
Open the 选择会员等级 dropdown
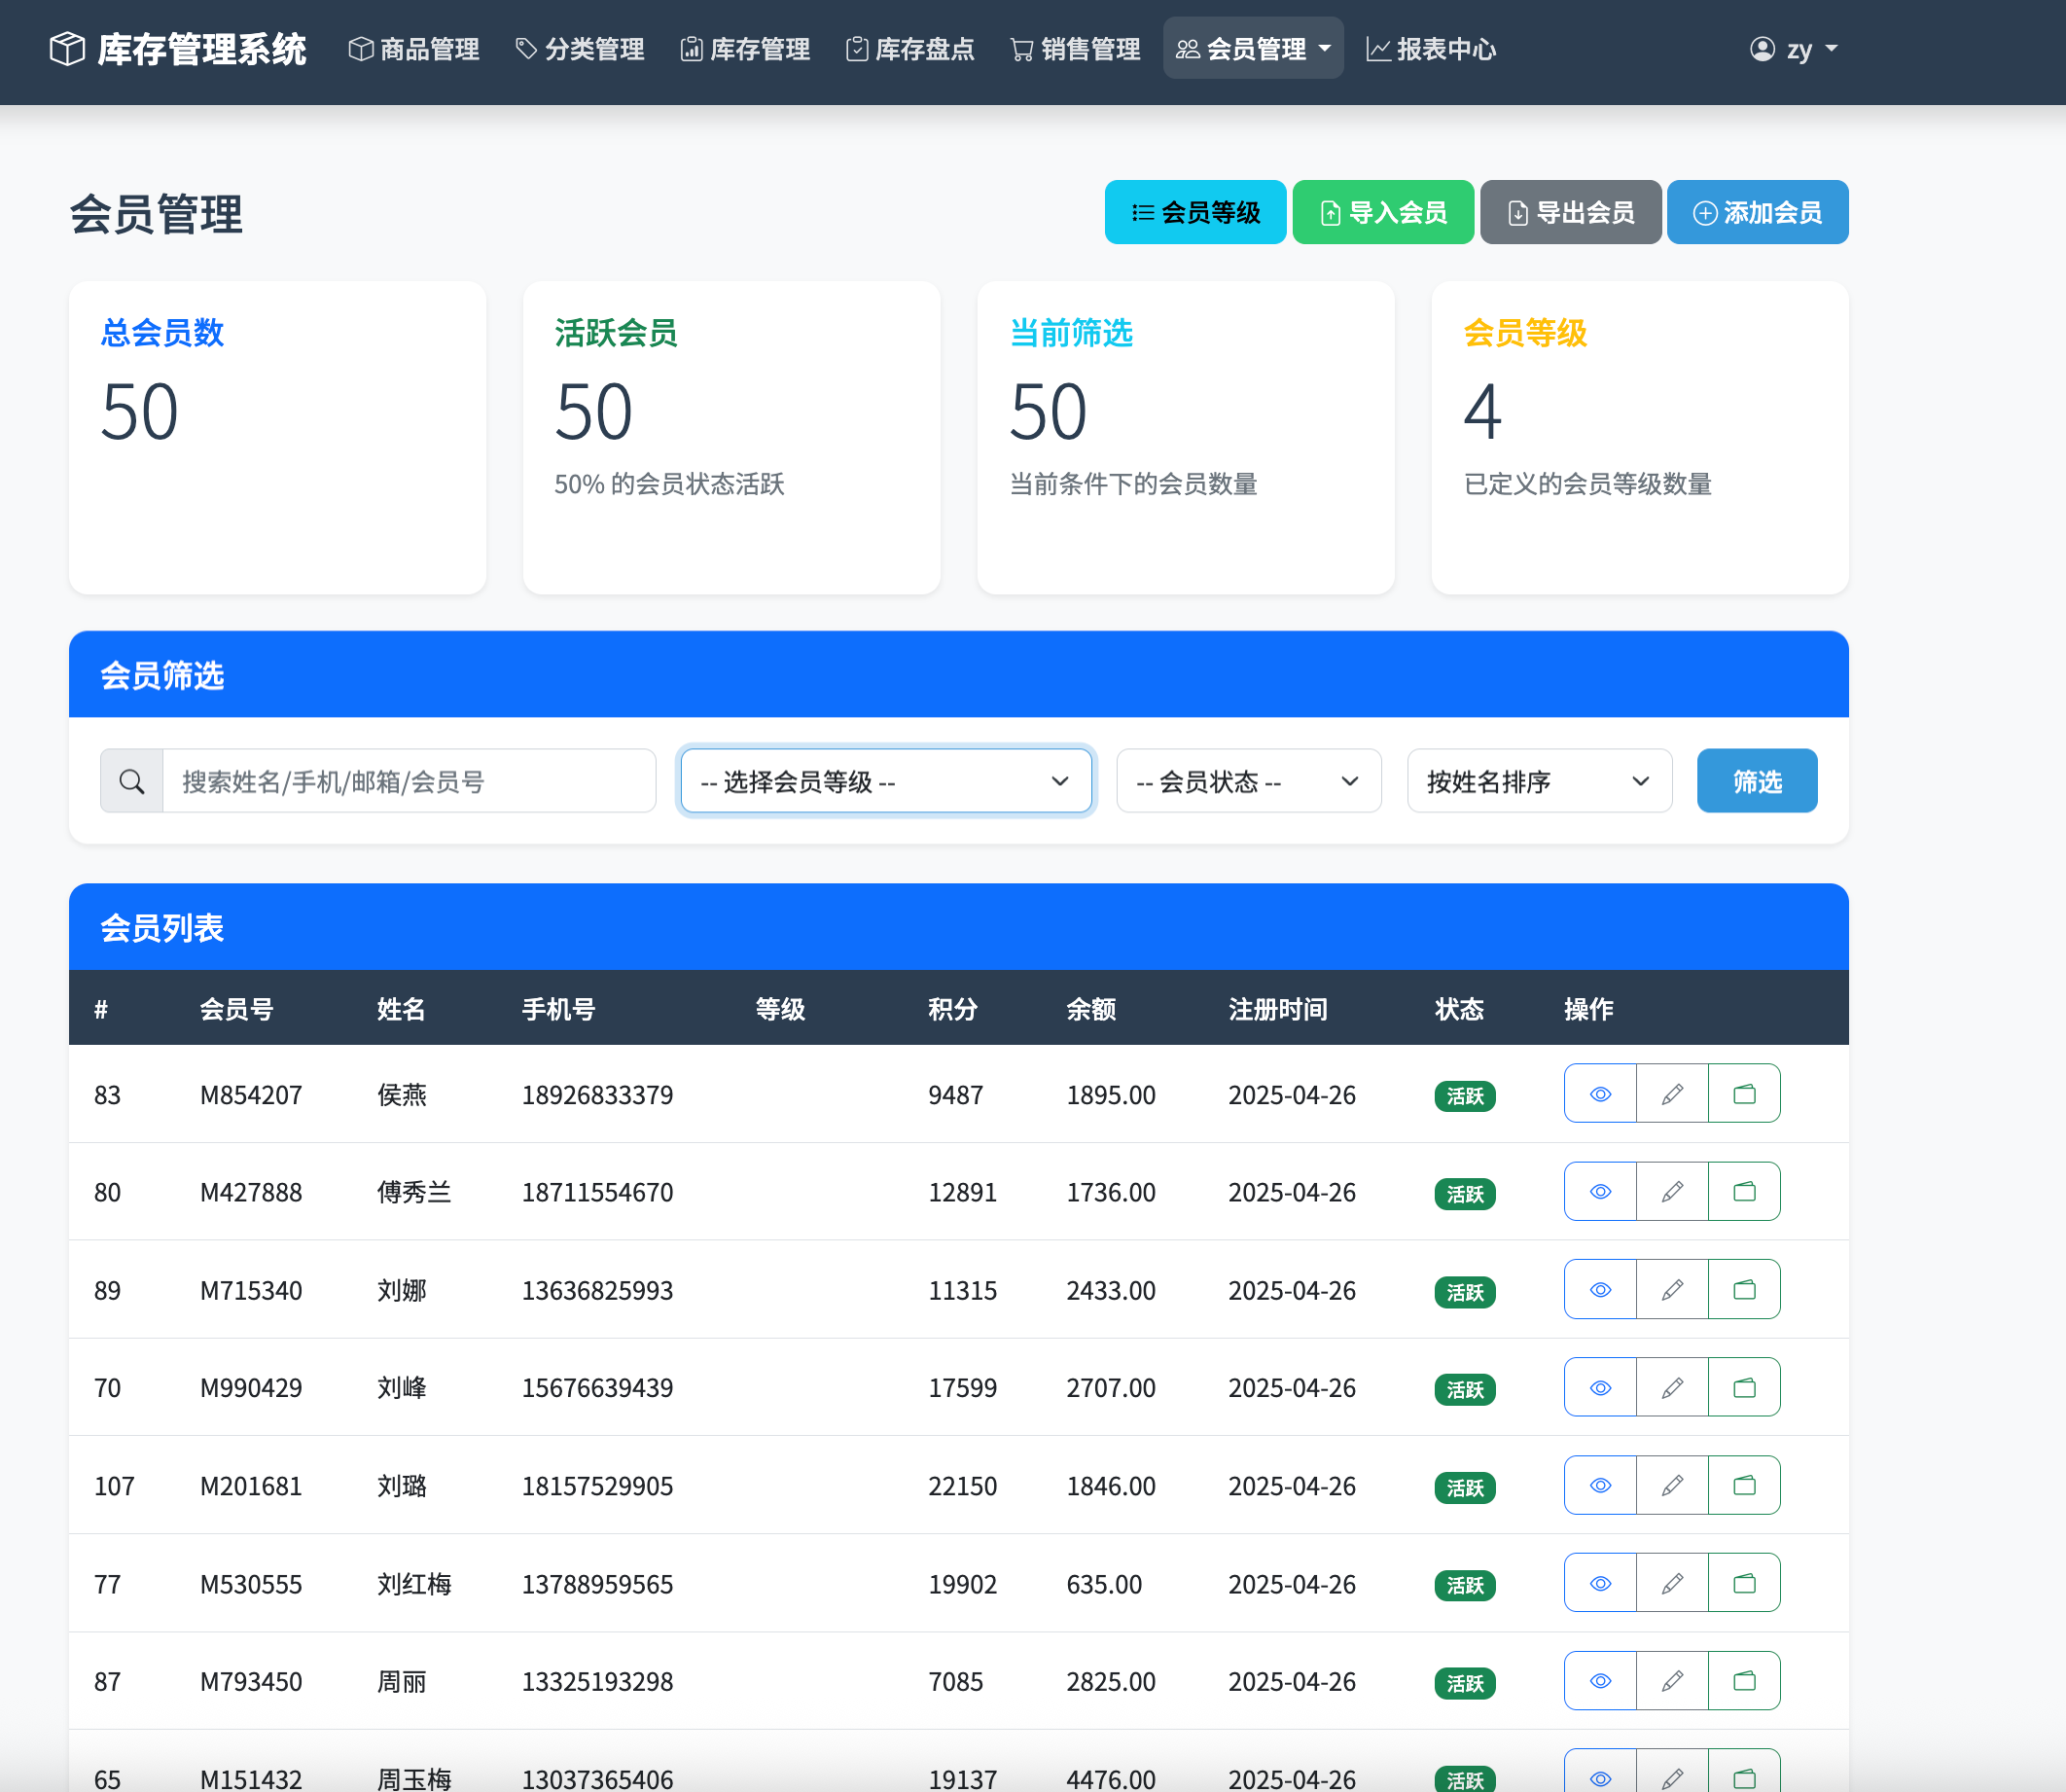click(885, 781)
